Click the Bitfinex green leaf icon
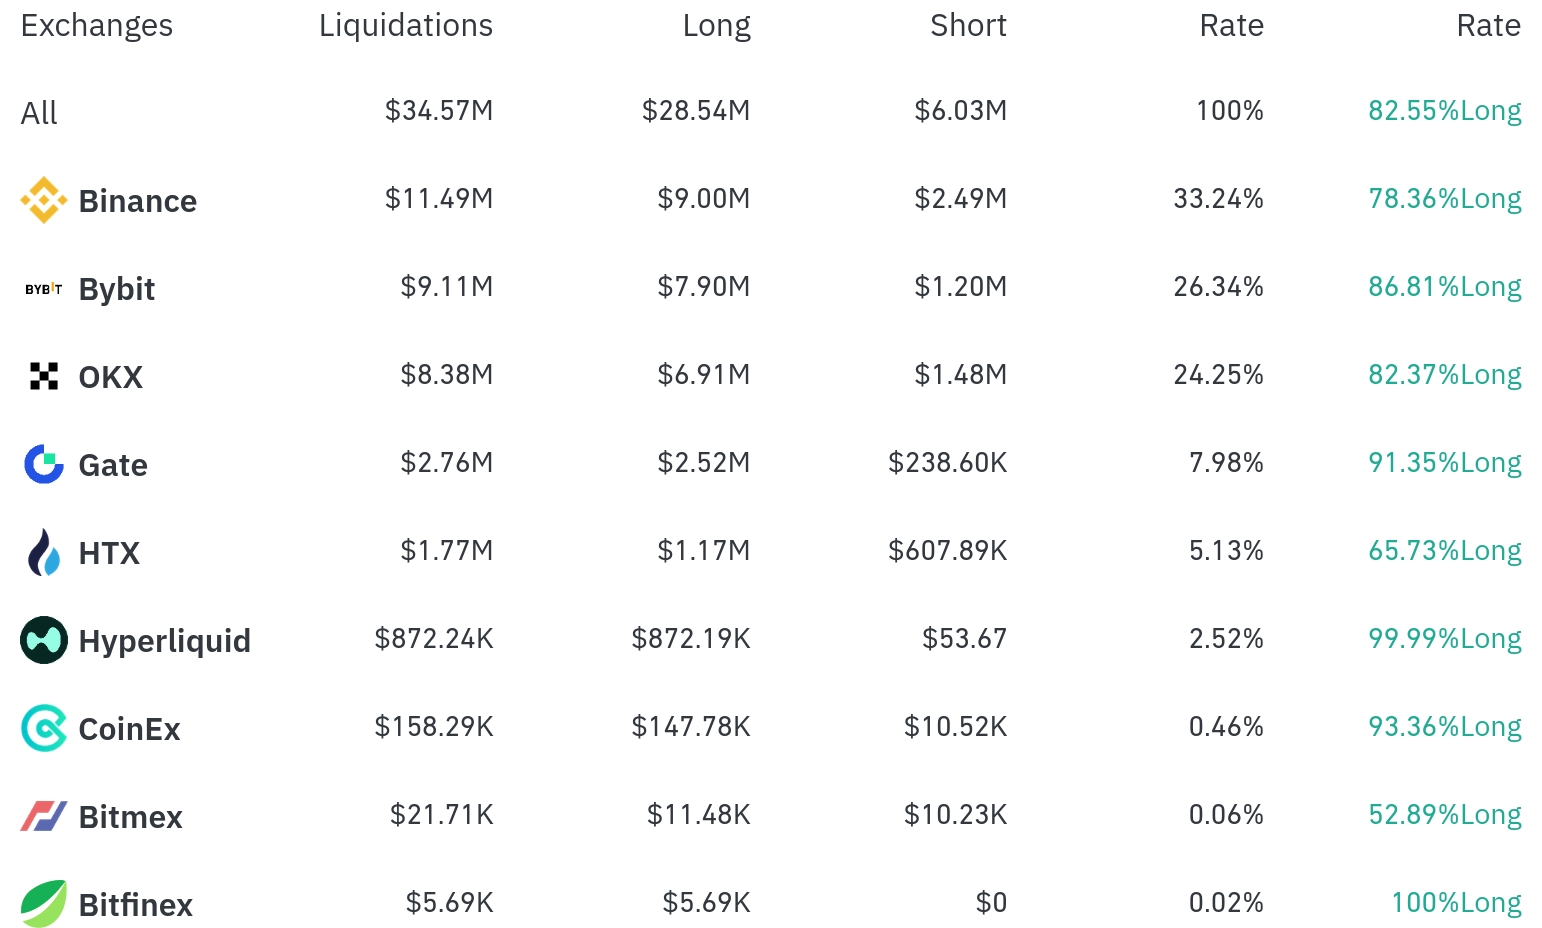The height and width of the screenshot is (928, 1542). coord(44,904)
